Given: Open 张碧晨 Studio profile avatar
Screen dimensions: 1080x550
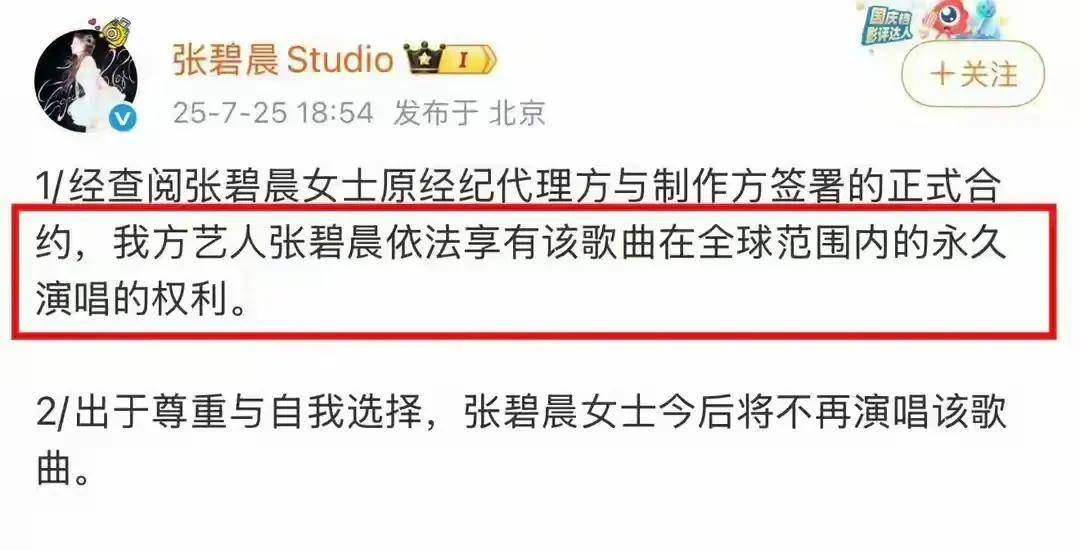Looking at the screenshot, I should click(x=85, y=81).
